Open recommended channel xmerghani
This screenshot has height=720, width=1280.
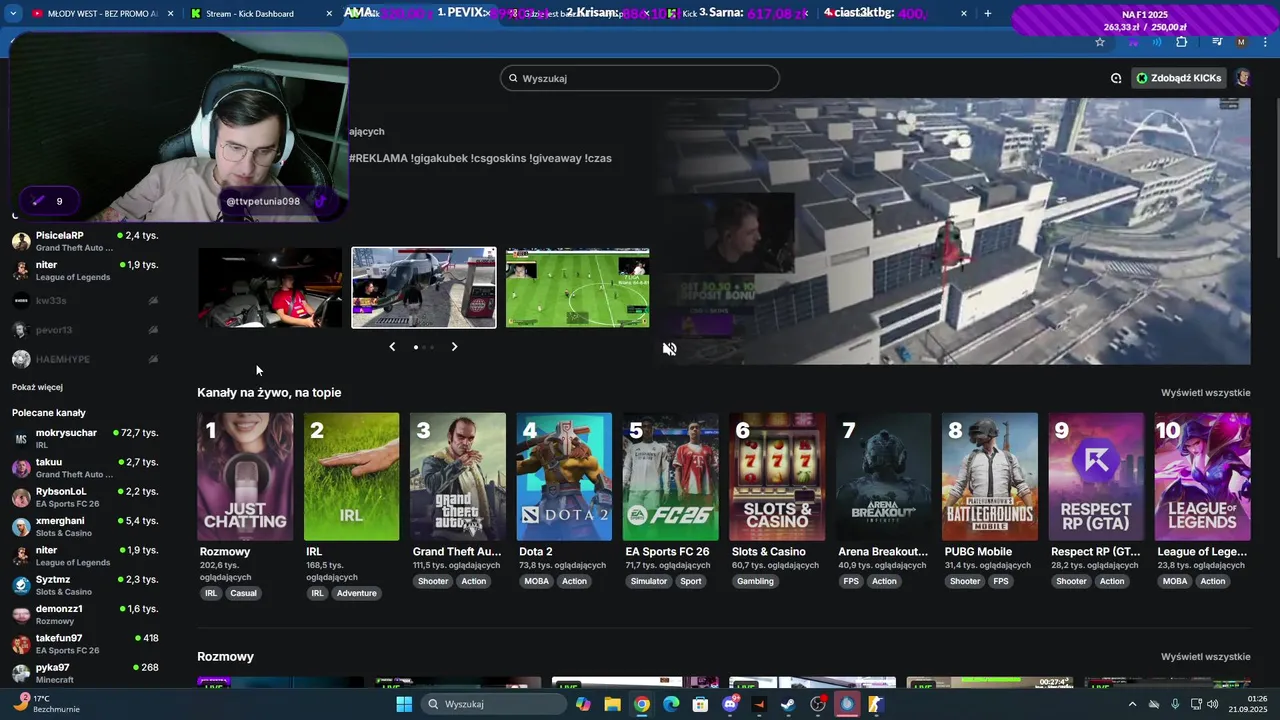85,527
